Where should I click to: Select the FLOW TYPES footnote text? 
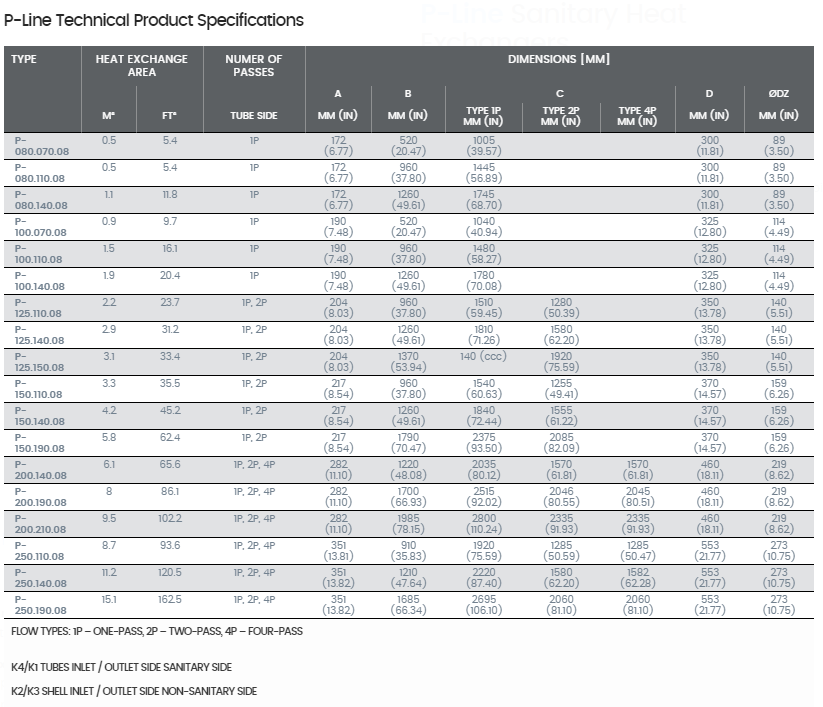pyautogui.click(x=157, y=631)
